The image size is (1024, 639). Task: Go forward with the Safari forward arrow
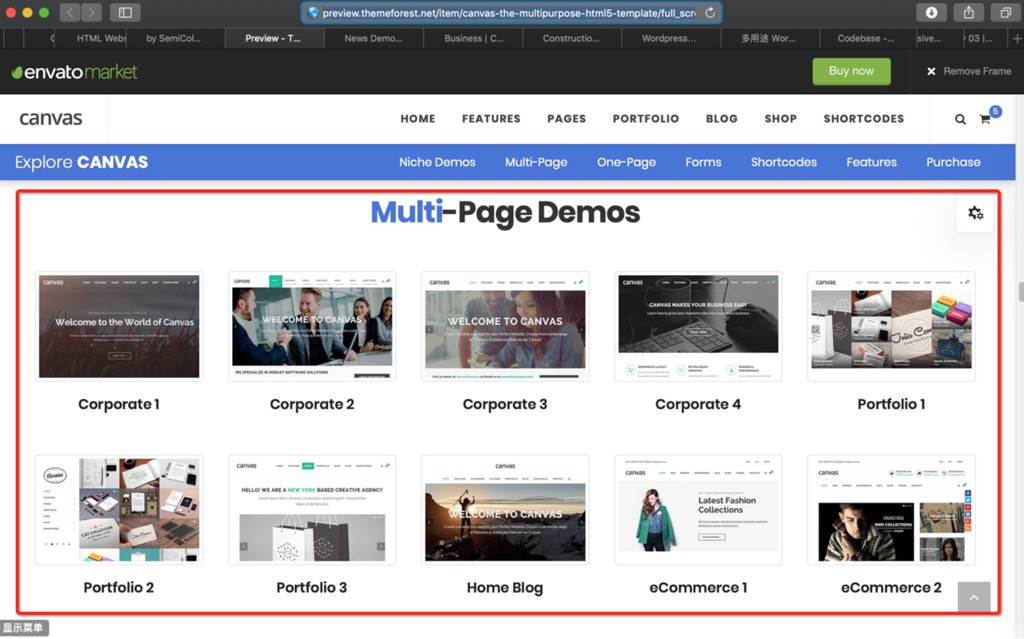[x=91, y=12]
